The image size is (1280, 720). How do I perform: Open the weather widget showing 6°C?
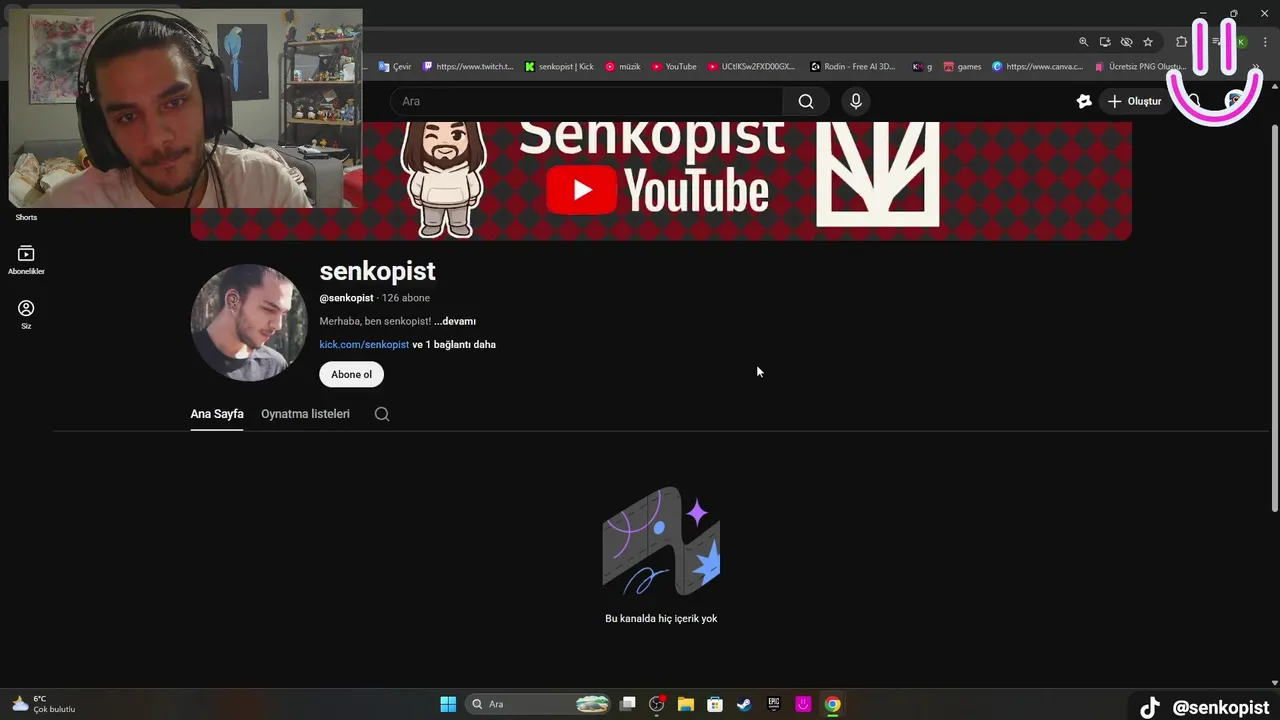tap(43, 704)
